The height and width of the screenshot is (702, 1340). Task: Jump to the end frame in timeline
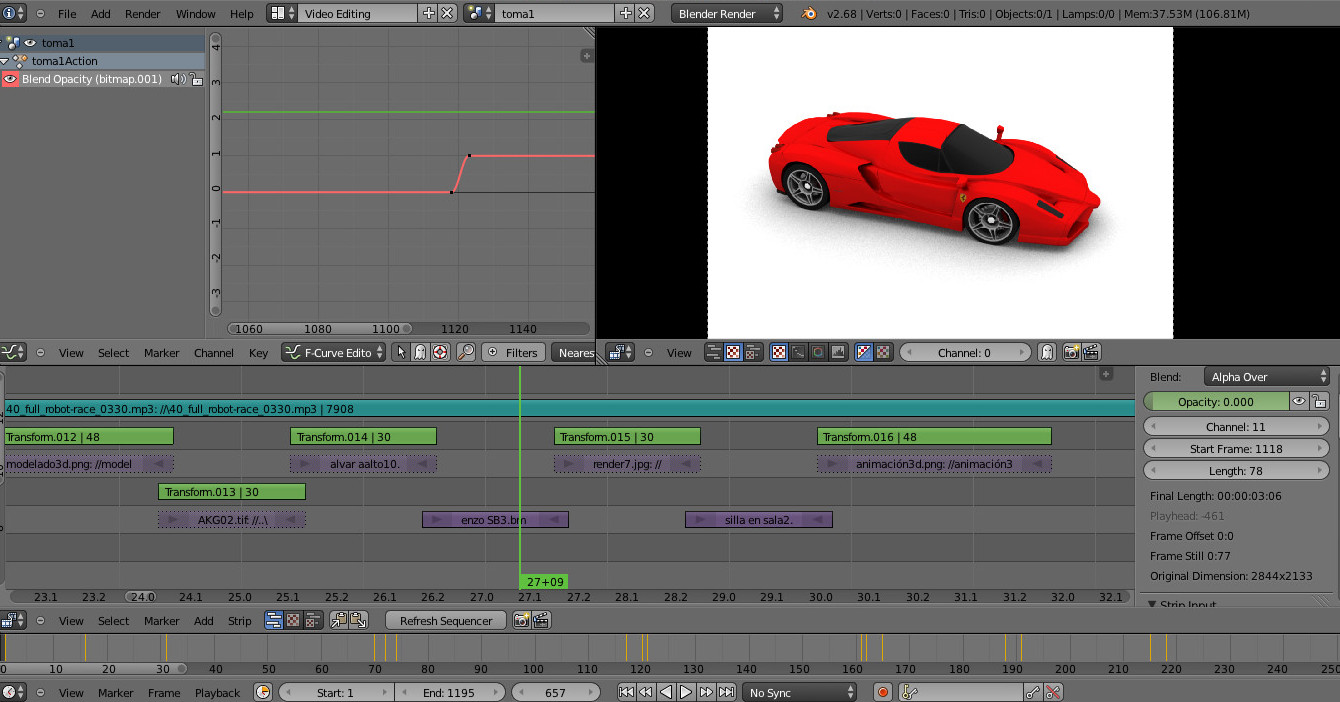pos(726,692)
